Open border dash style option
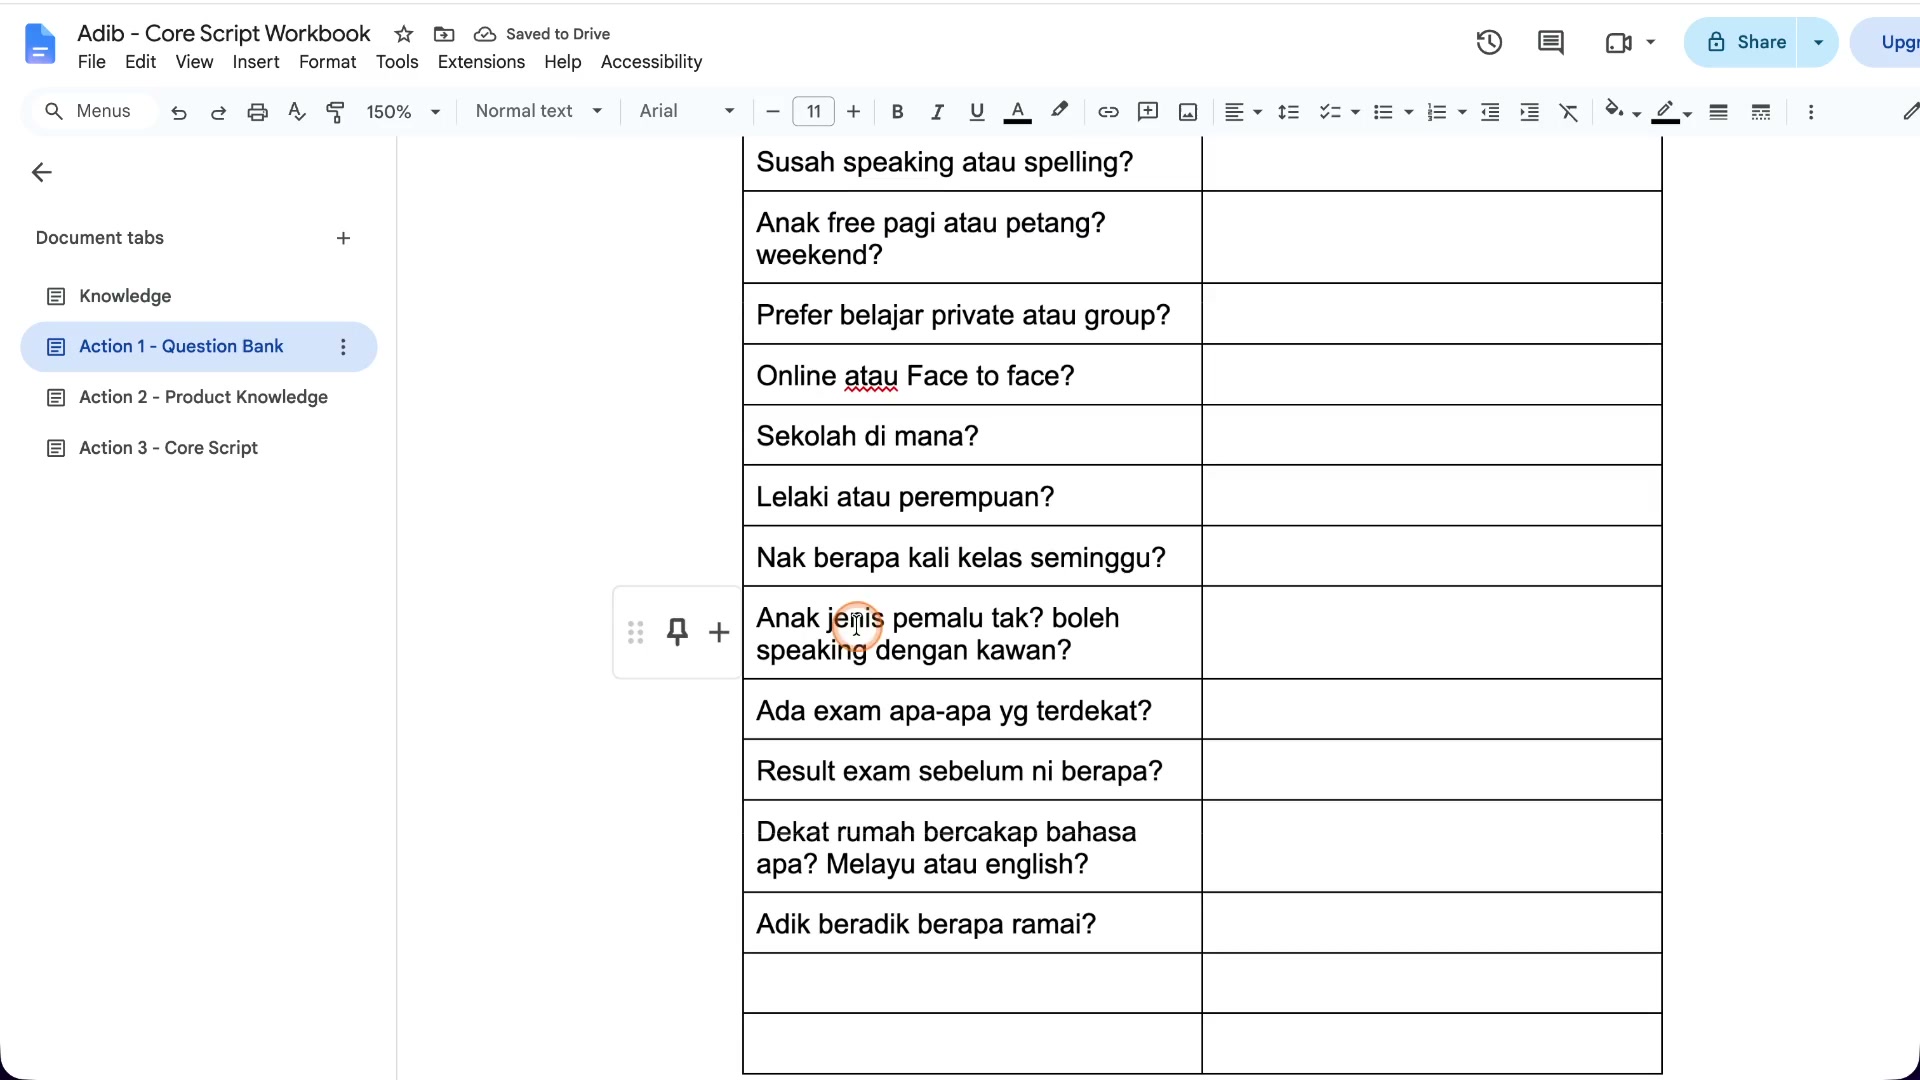Screen dimensions: 1920x1080 pos(1761,112)
